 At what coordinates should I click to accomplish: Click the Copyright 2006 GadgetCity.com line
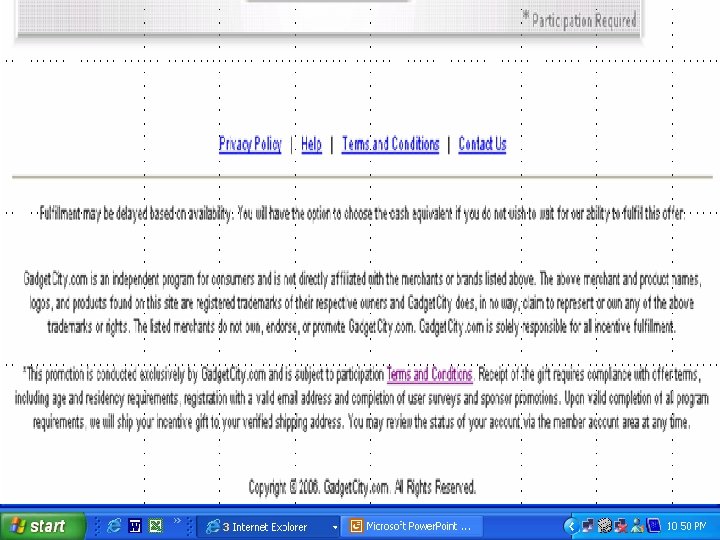click(362, 487)
